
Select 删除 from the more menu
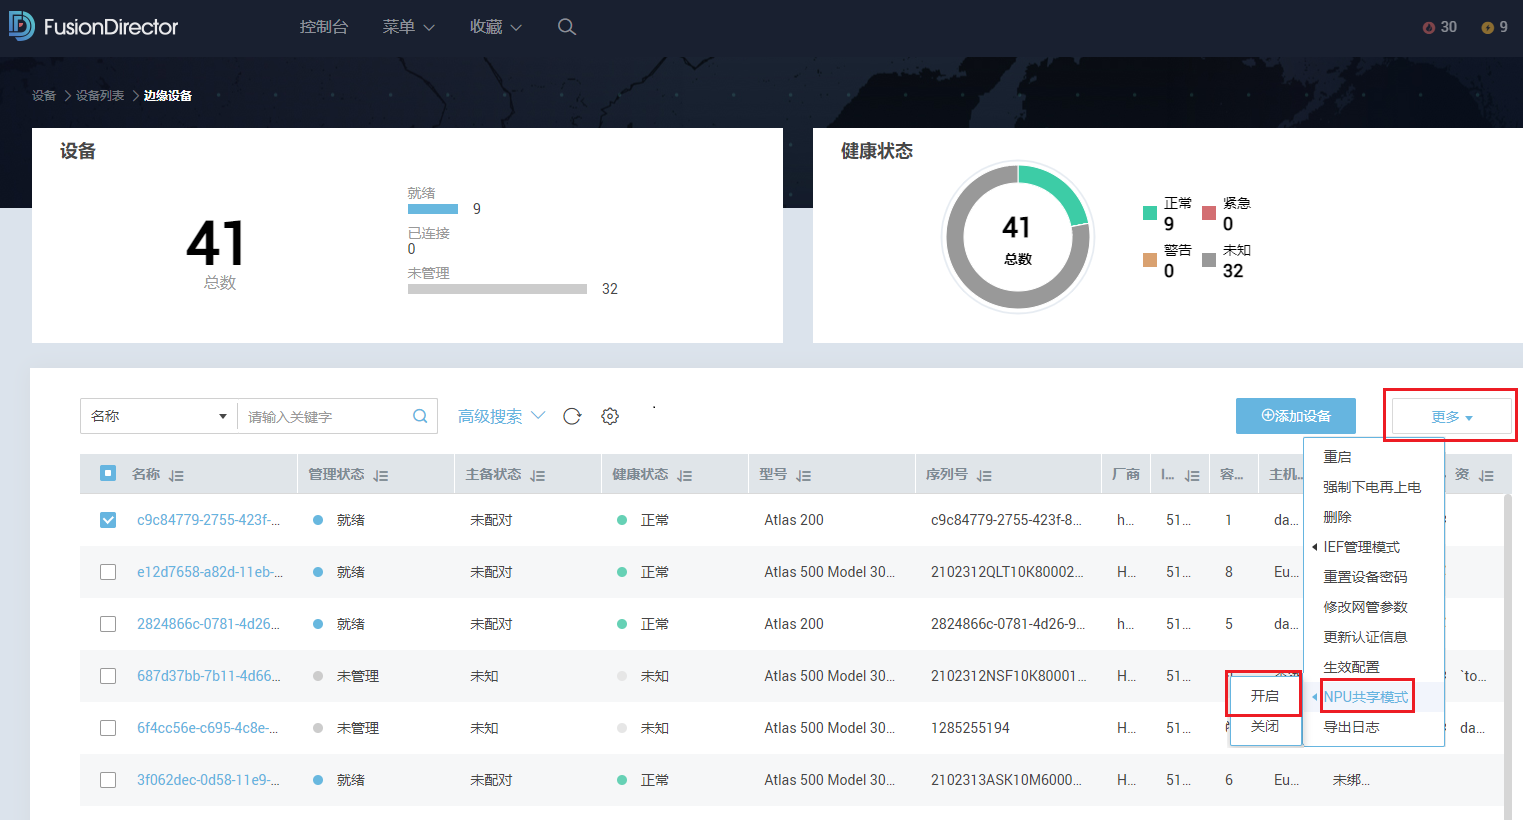pyautogui.click(x=1337, y=517)
